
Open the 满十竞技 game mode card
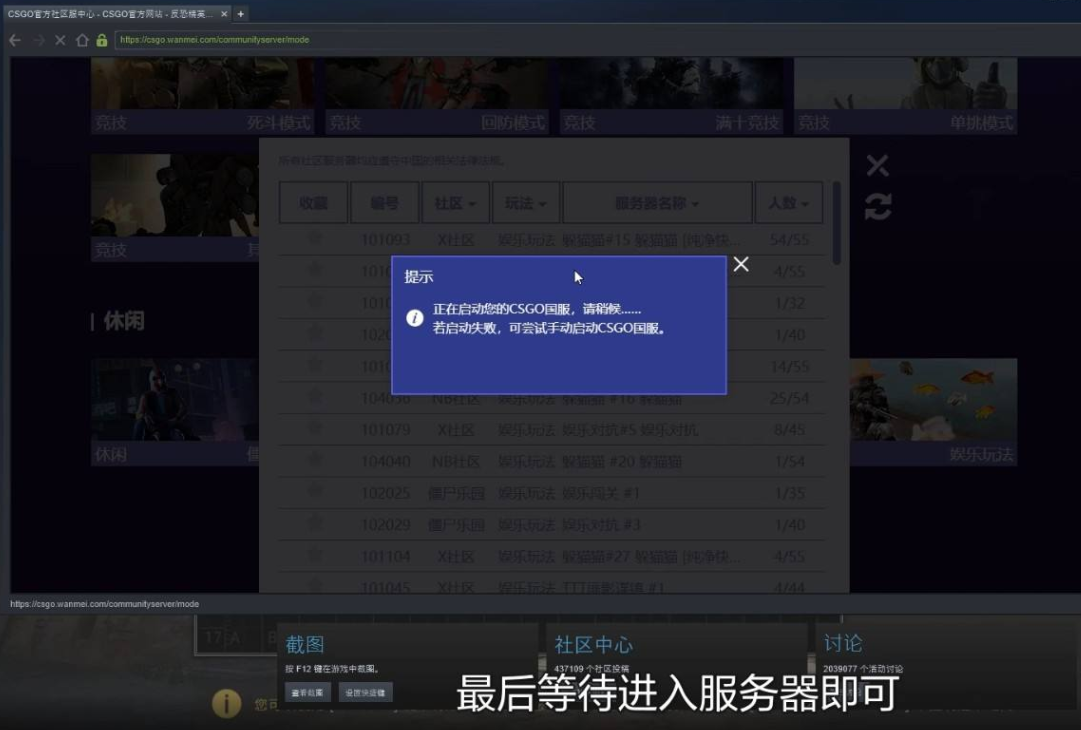pyautogui.click(x=671, y=95)
